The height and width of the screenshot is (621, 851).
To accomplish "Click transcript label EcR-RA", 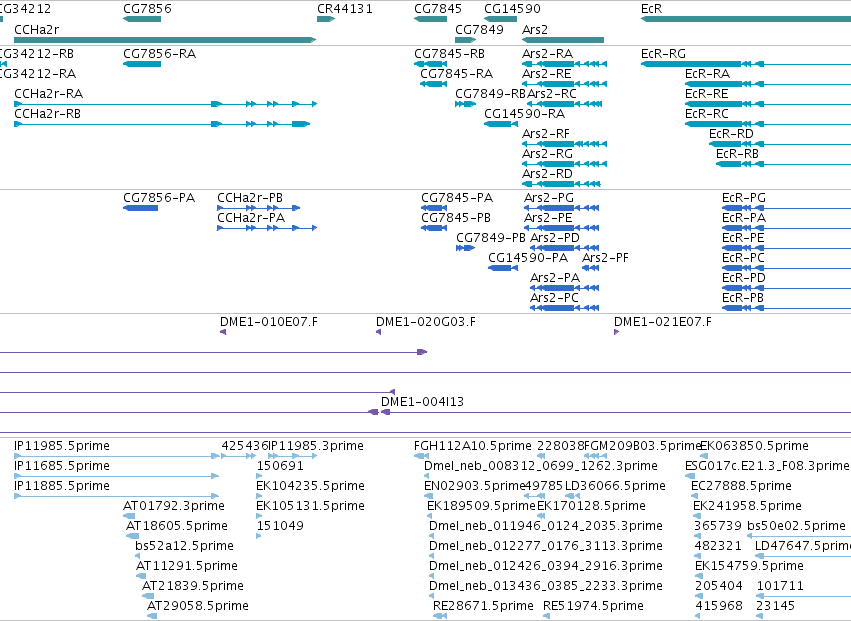I will [x=707, y=74].
